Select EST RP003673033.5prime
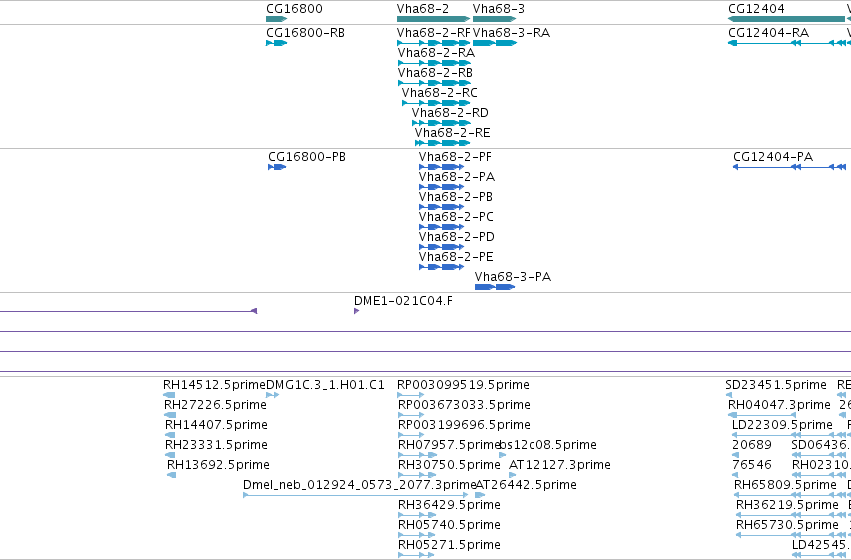851x560 pixels. tap(464, 405)
